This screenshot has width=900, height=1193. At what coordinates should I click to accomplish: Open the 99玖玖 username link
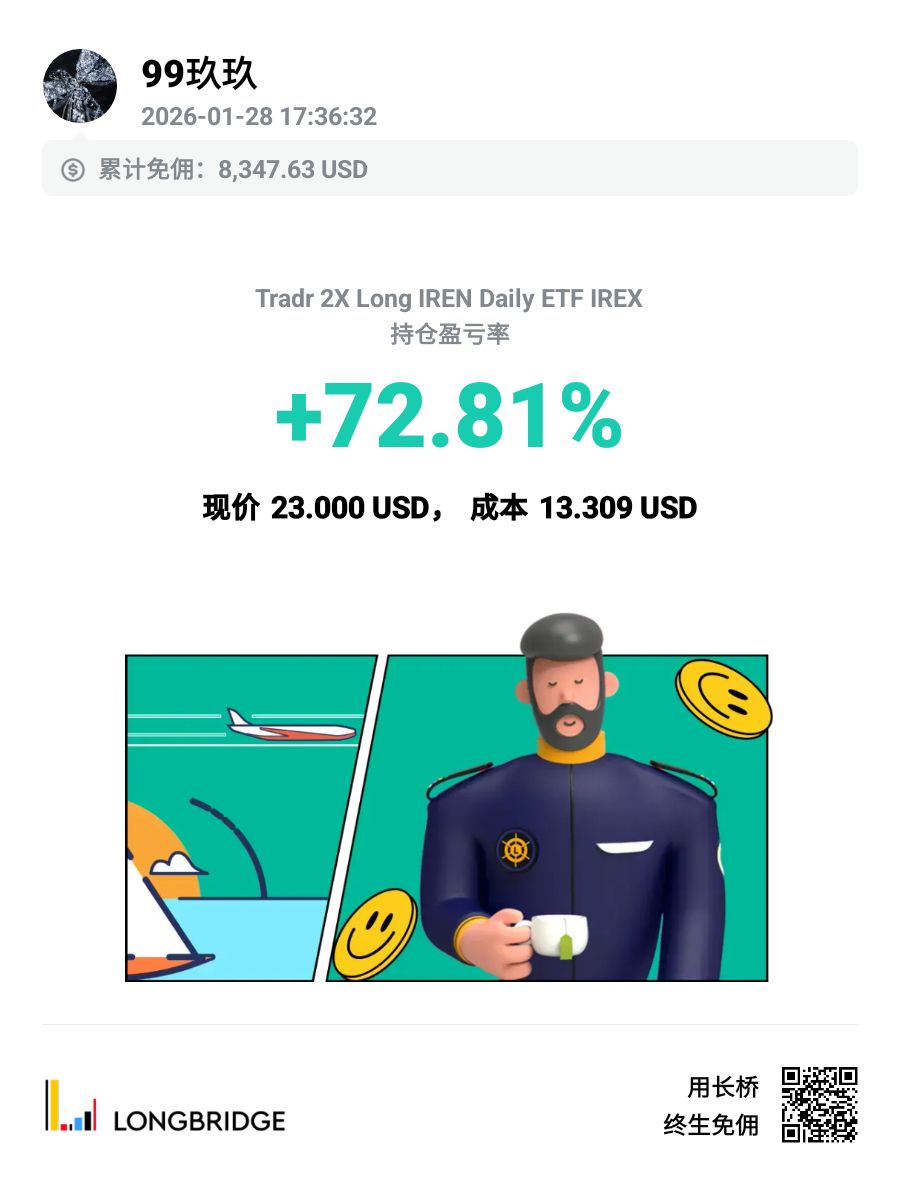coord(199,74)
